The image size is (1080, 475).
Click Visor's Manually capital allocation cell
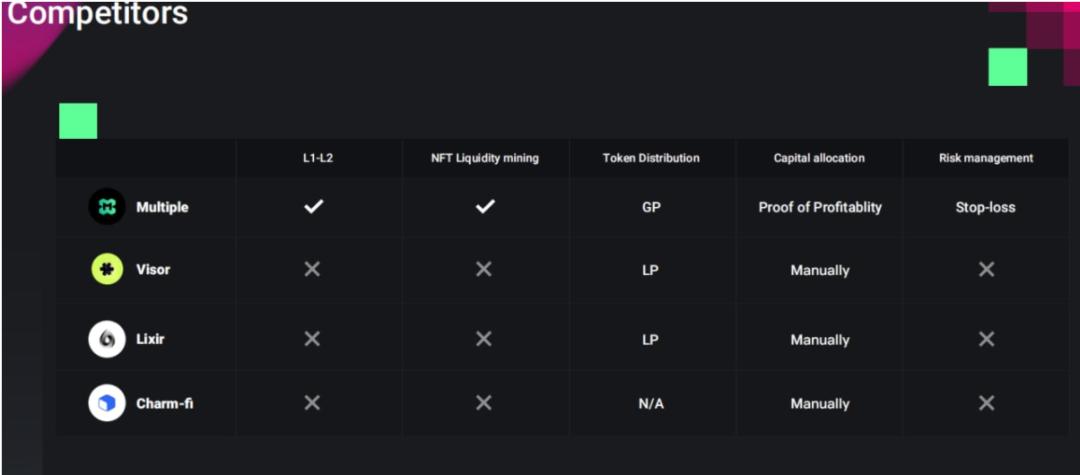(x=820, y=271)
